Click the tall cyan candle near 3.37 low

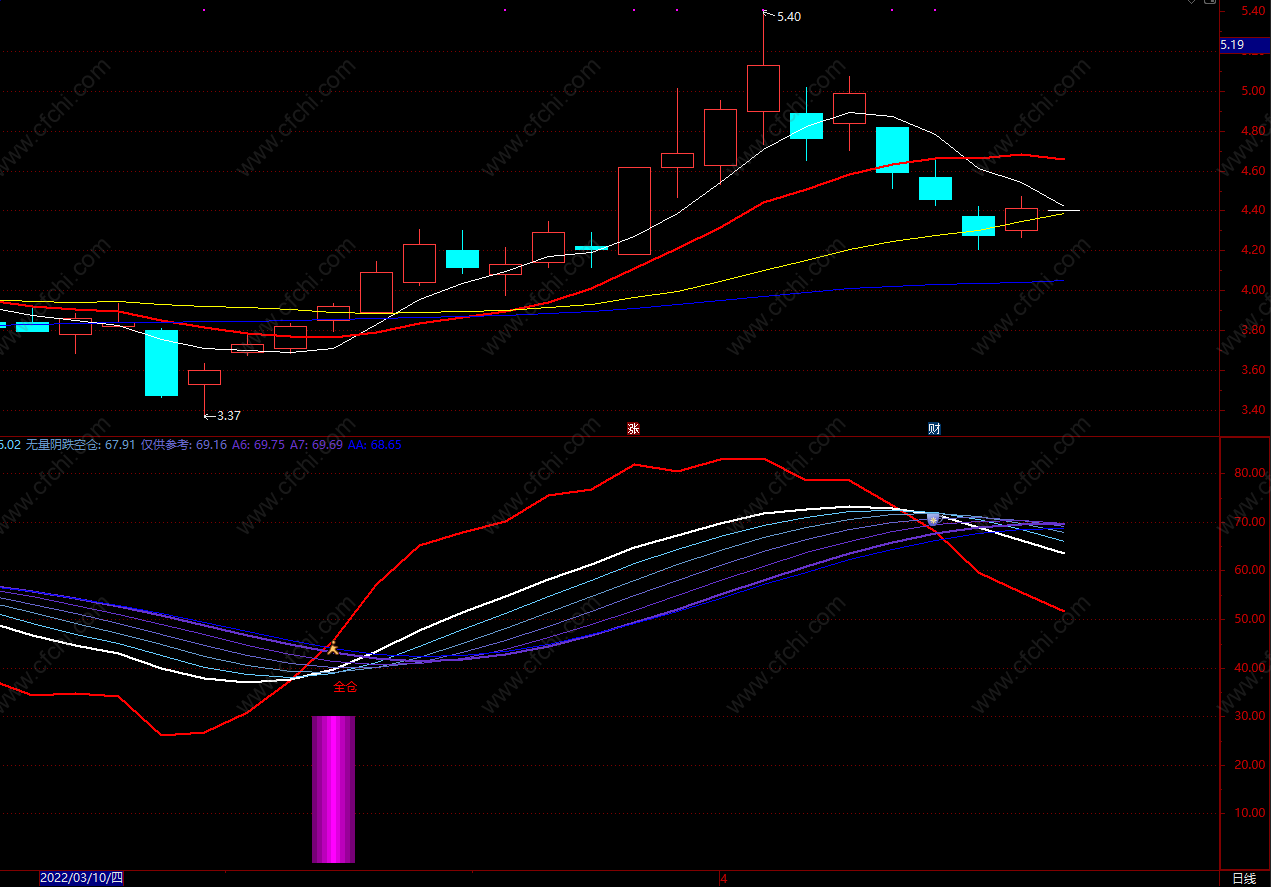(161, 363)
